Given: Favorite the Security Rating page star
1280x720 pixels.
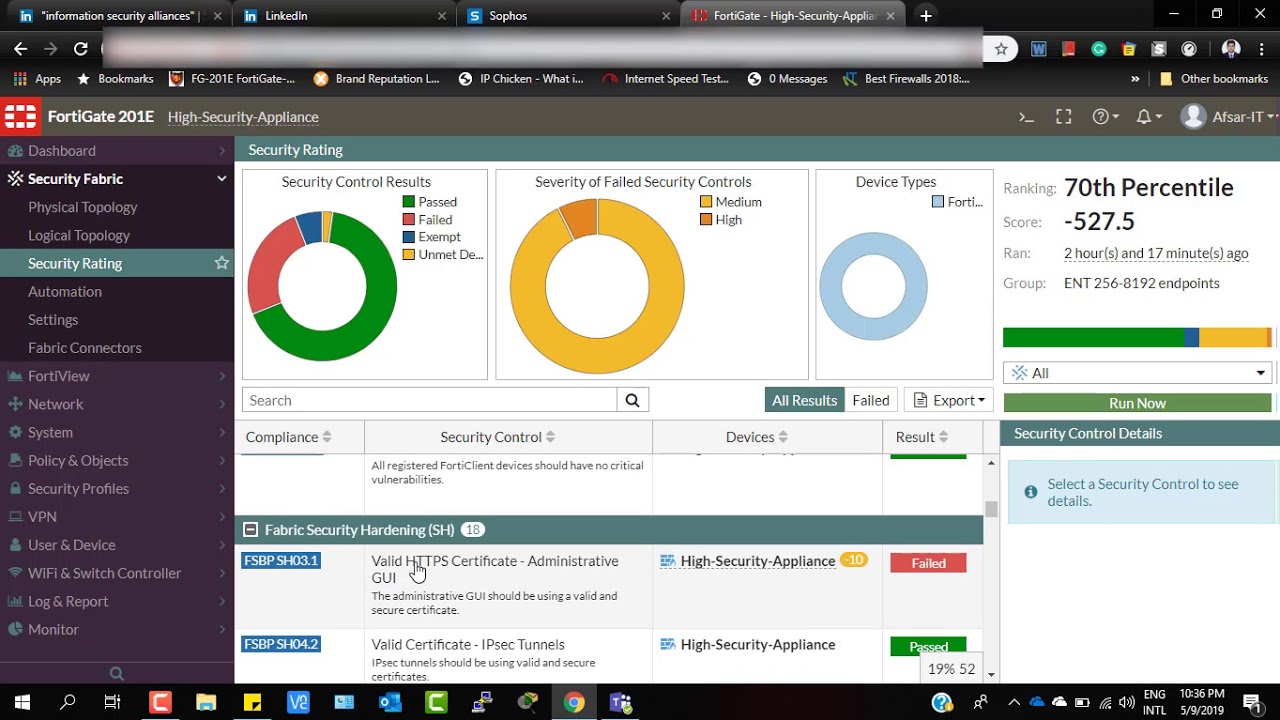Looking at the screenshot, I should point(222,263).
